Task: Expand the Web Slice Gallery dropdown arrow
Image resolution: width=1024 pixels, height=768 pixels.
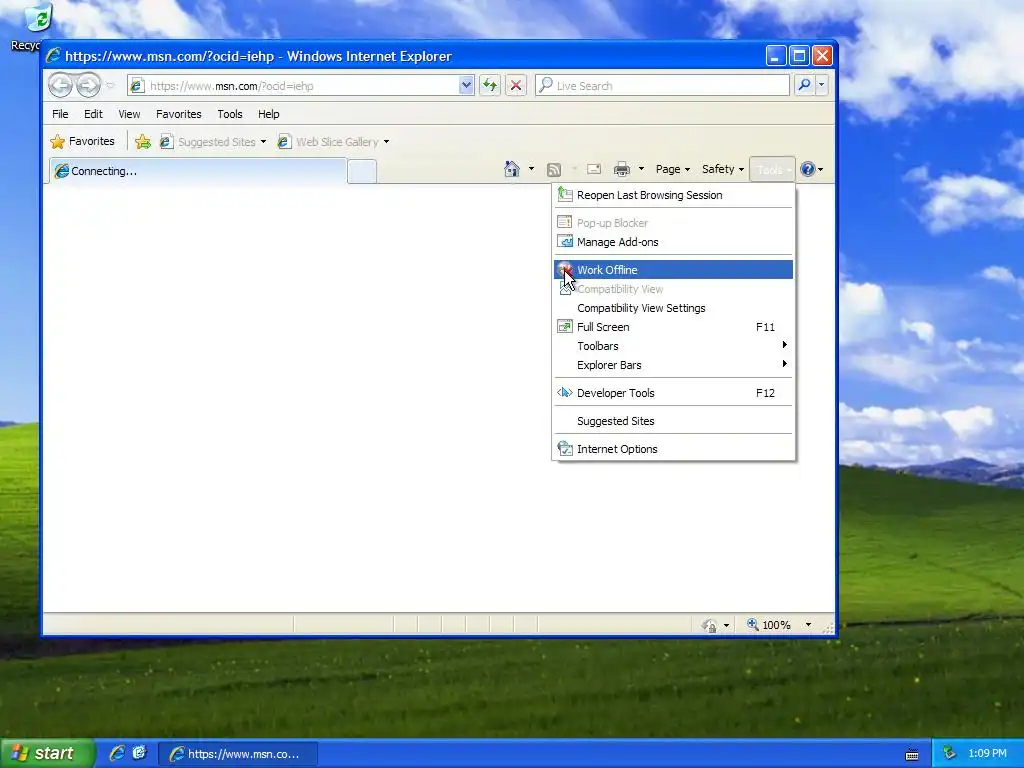Action: pyautogui.click(x=387, y=142)
